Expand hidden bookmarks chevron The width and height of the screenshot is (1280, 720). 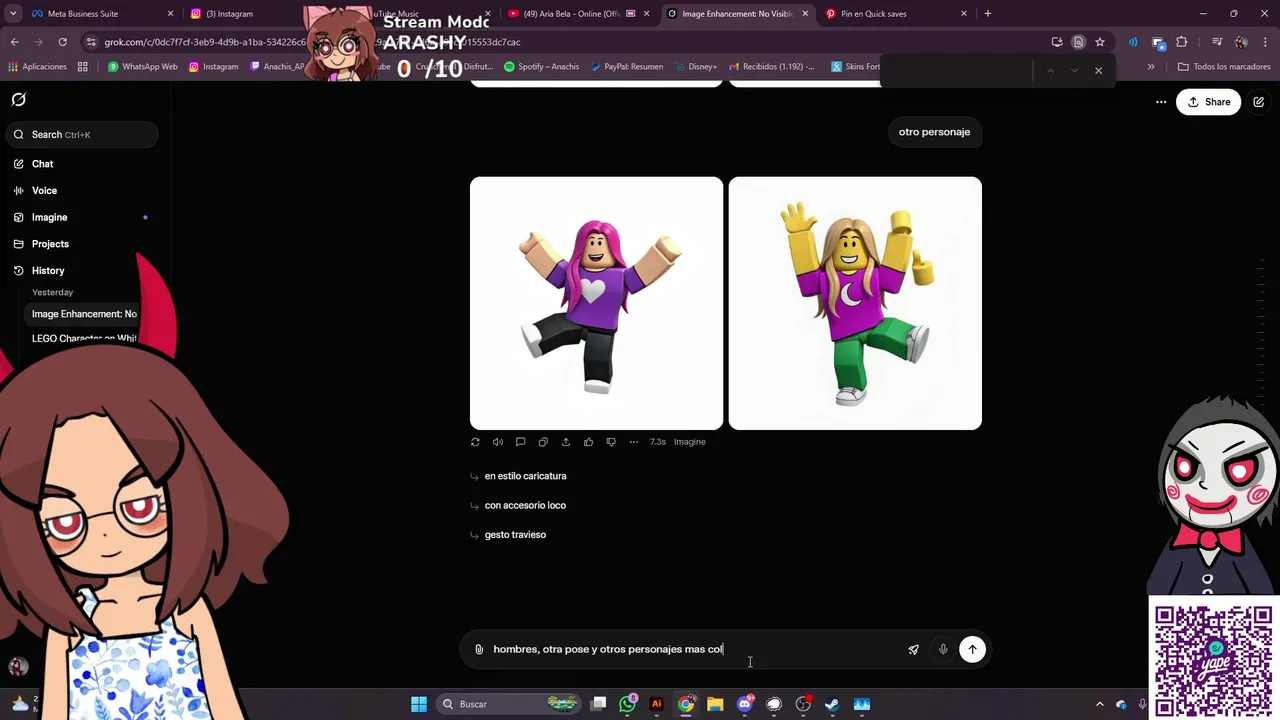pyautogui.click(x=1151, y=67)
